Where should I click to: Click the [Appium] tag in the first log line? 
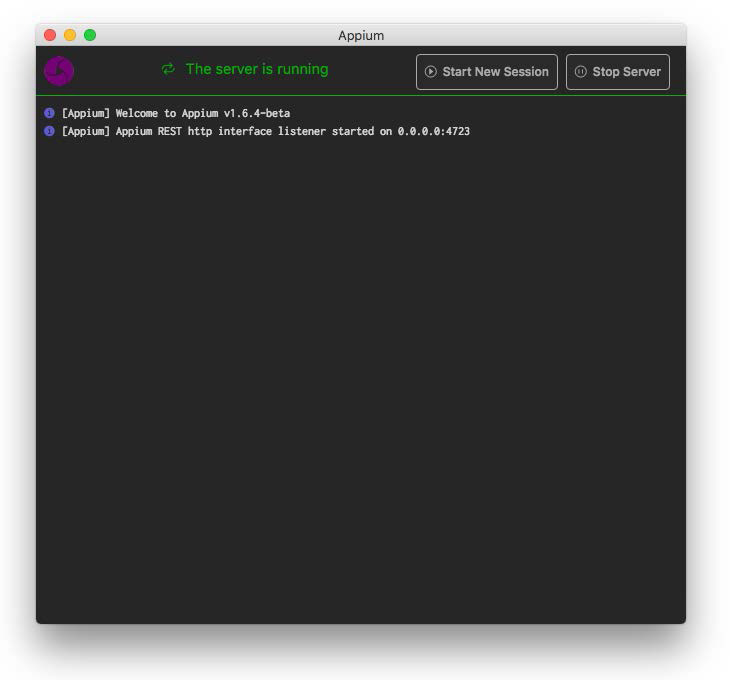[85, 114]
